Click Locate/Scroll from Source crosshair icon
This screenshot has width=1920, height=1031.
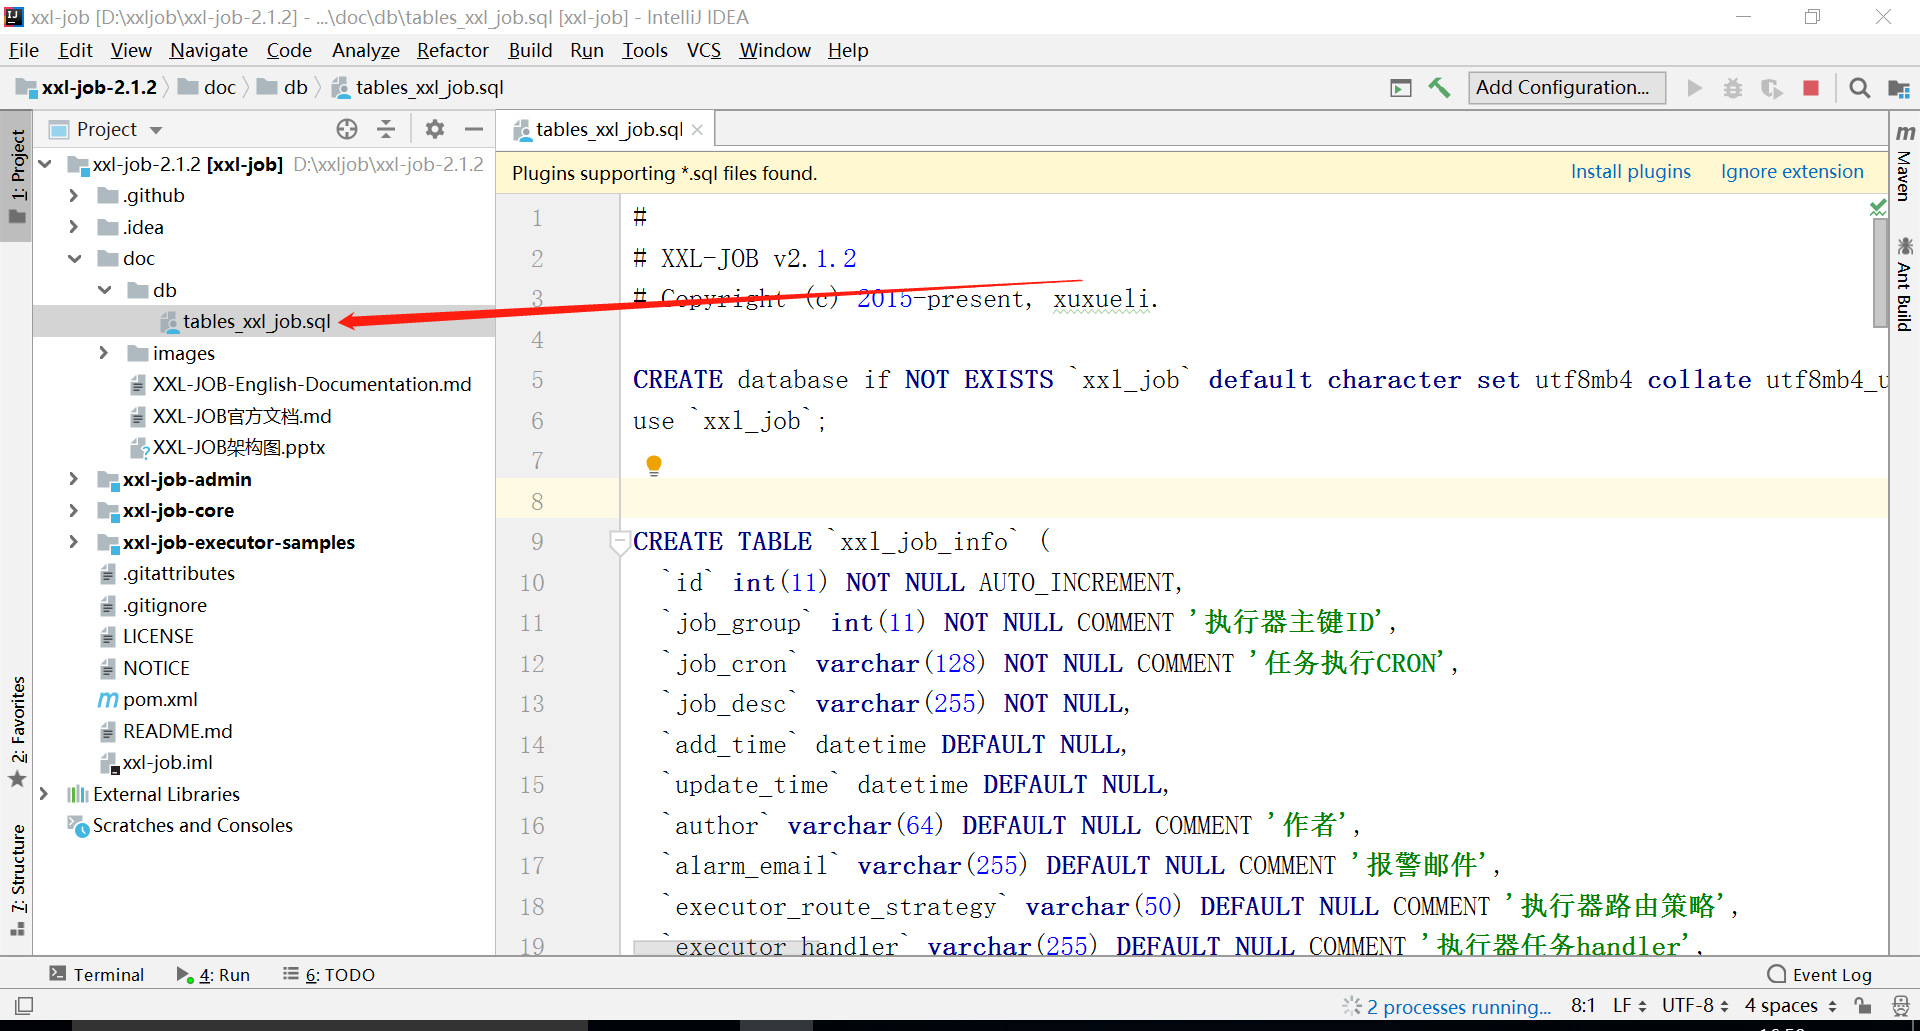coord(347,129)
